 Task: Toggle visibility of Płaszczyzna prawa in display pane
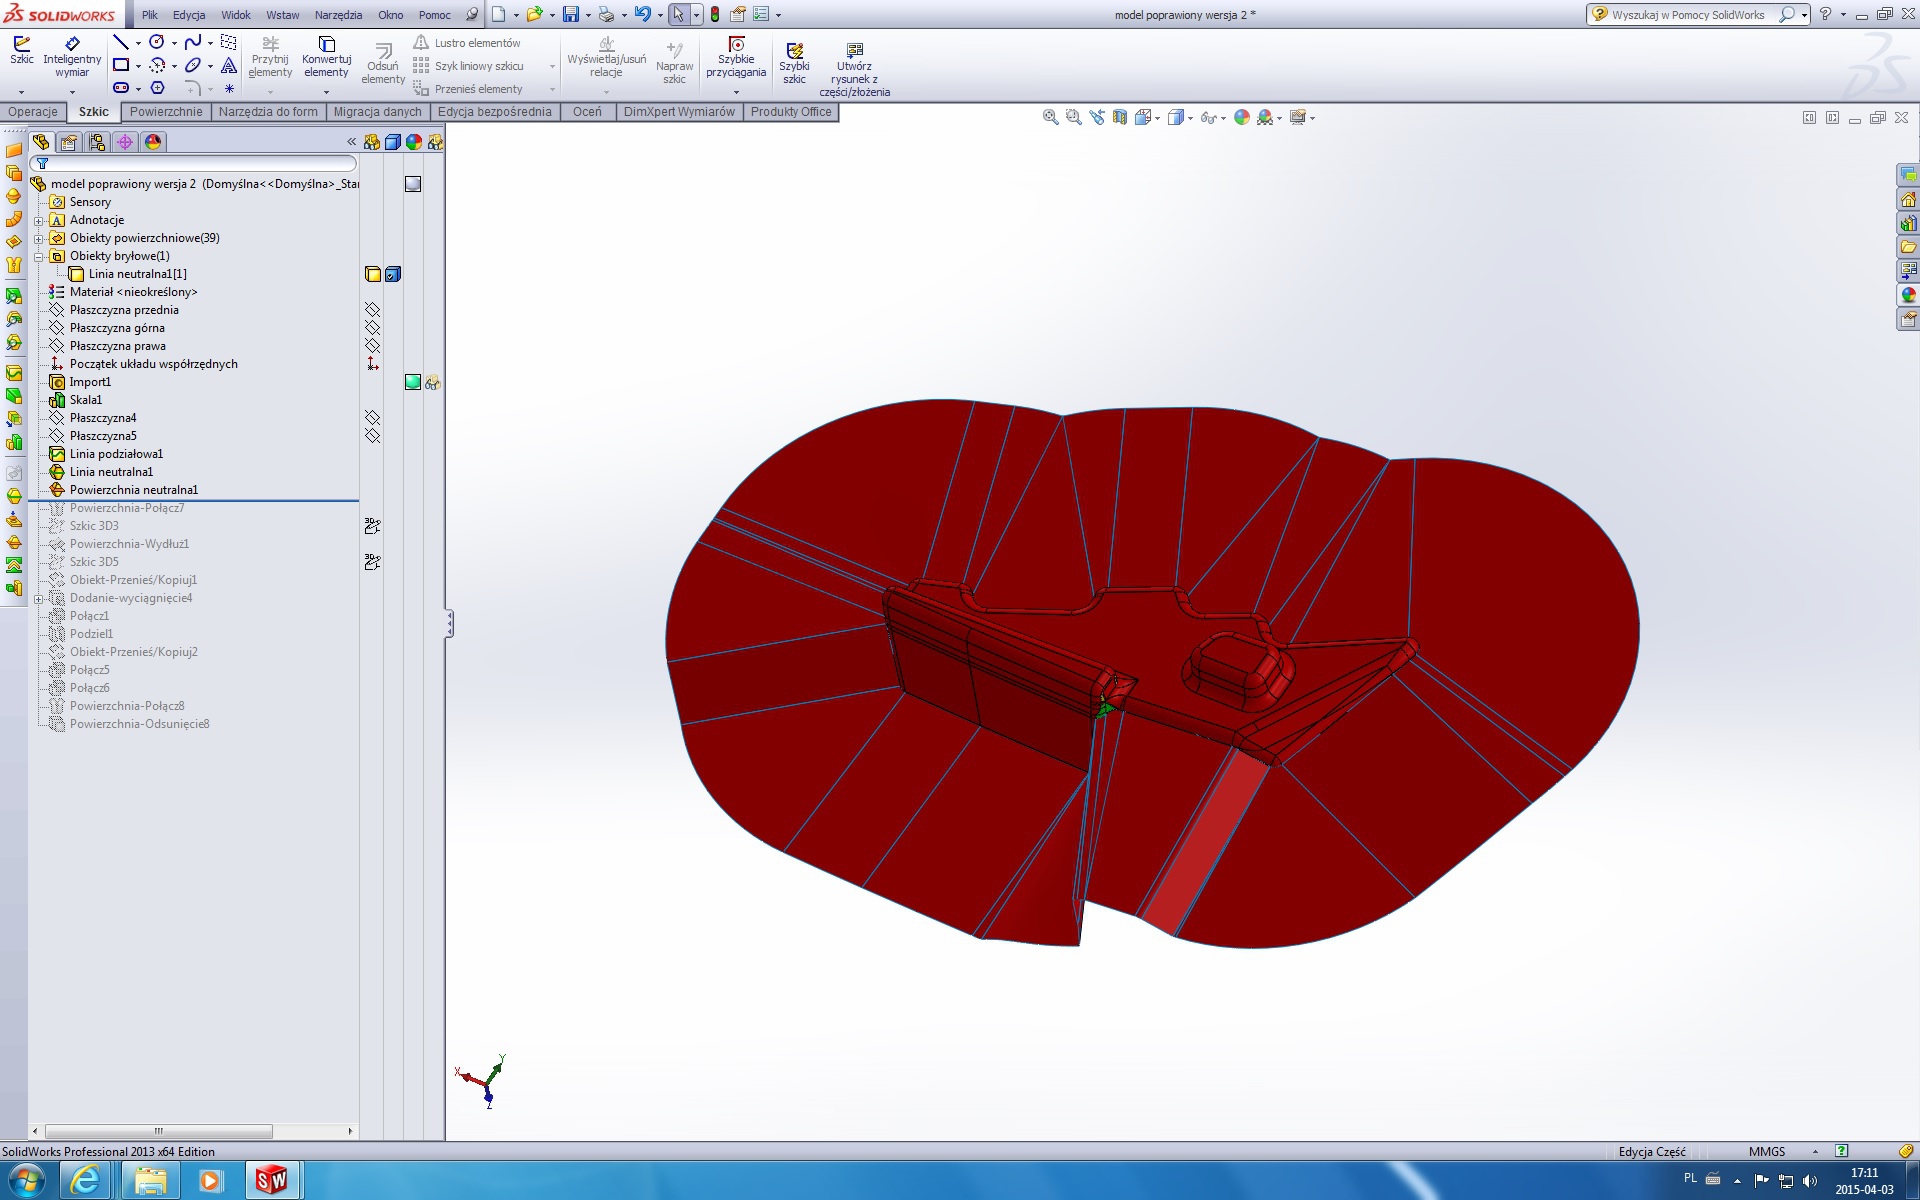(372, 346)
